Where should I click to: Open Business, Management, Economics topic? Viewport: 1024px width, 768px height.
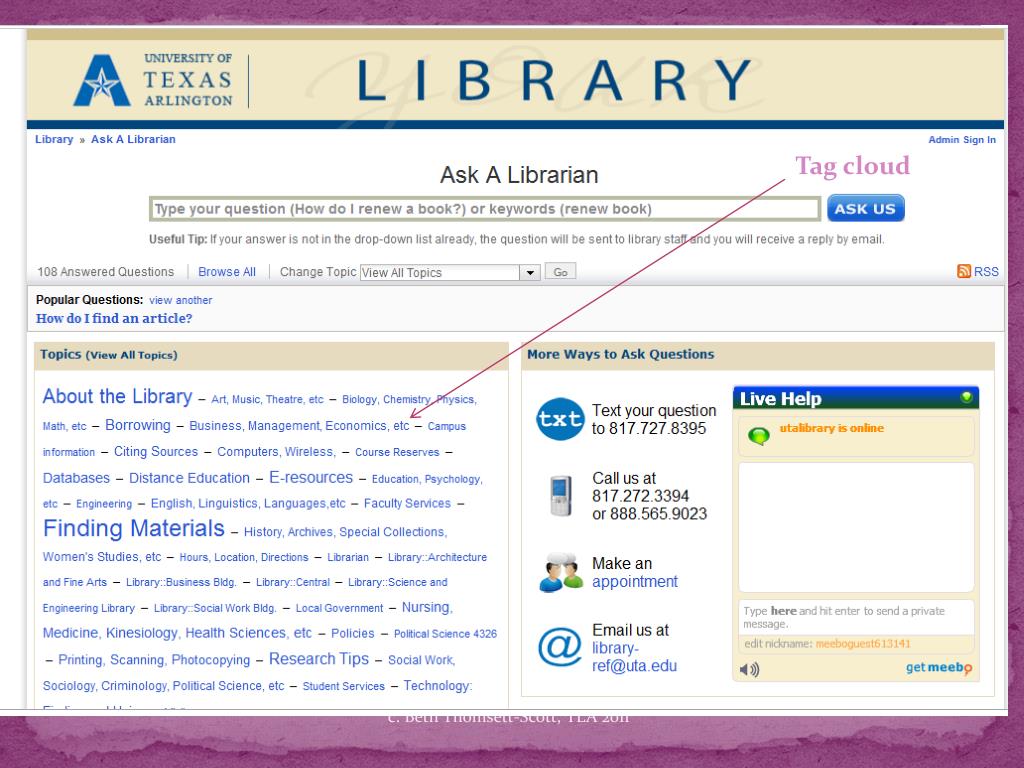click(299, 426)
